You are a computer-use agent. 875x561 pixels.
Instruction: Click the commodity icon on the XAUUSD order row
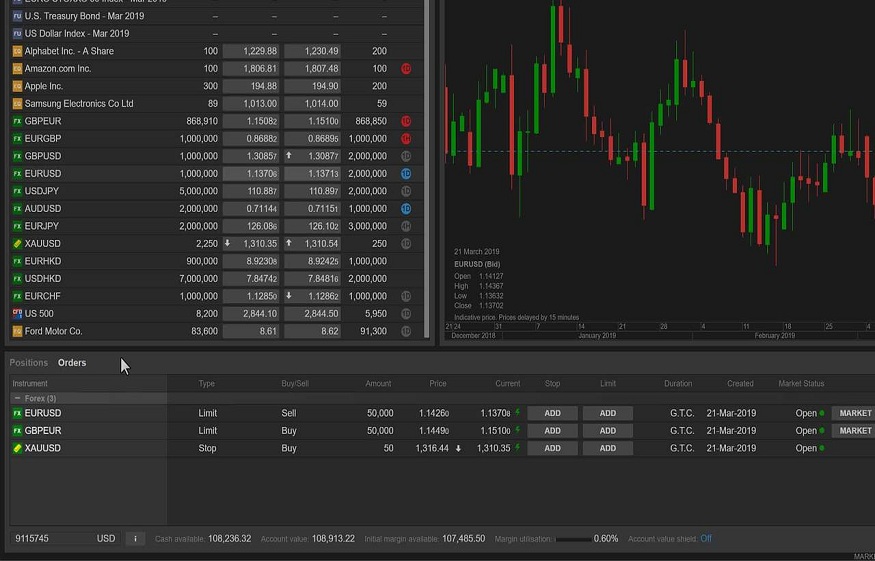click(17, 448)
